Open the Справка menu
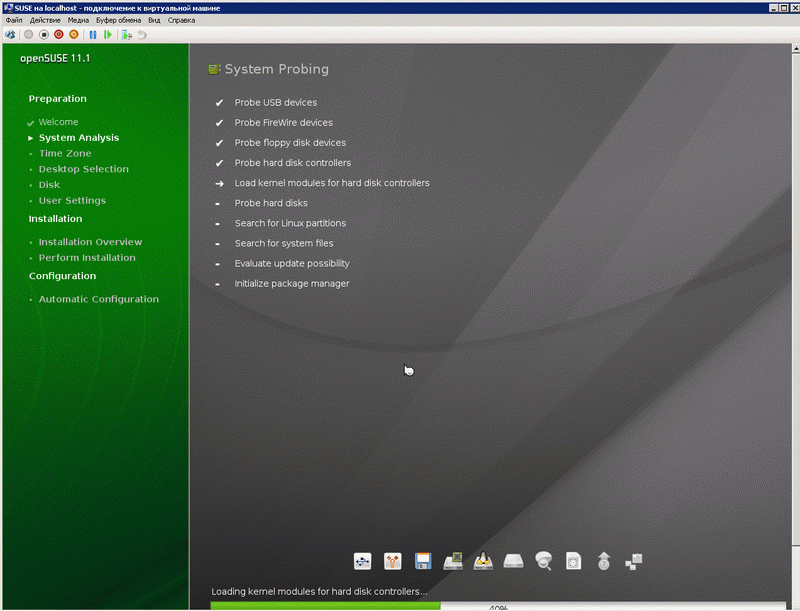The height and width of the screenshot is (611, 800). point(181,20)
